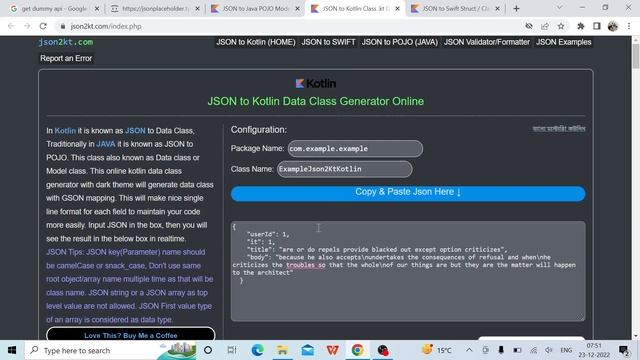Viewport: 640px width, 360px height.
Task: Open the taskbar clock 07:51
Action: 594,350
